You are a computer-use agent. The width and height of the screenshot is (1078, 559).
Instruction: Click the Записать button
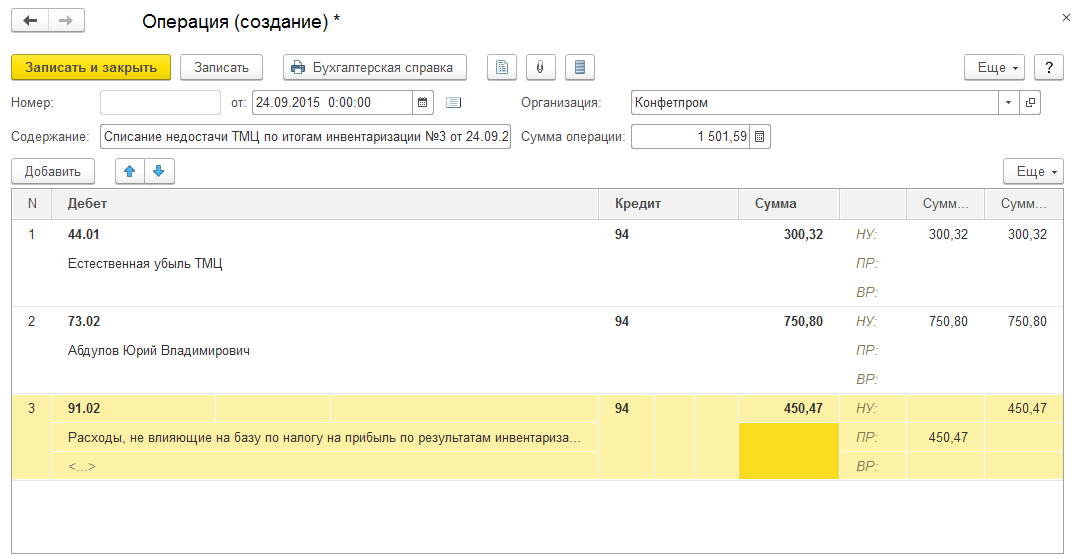point(221,67)
